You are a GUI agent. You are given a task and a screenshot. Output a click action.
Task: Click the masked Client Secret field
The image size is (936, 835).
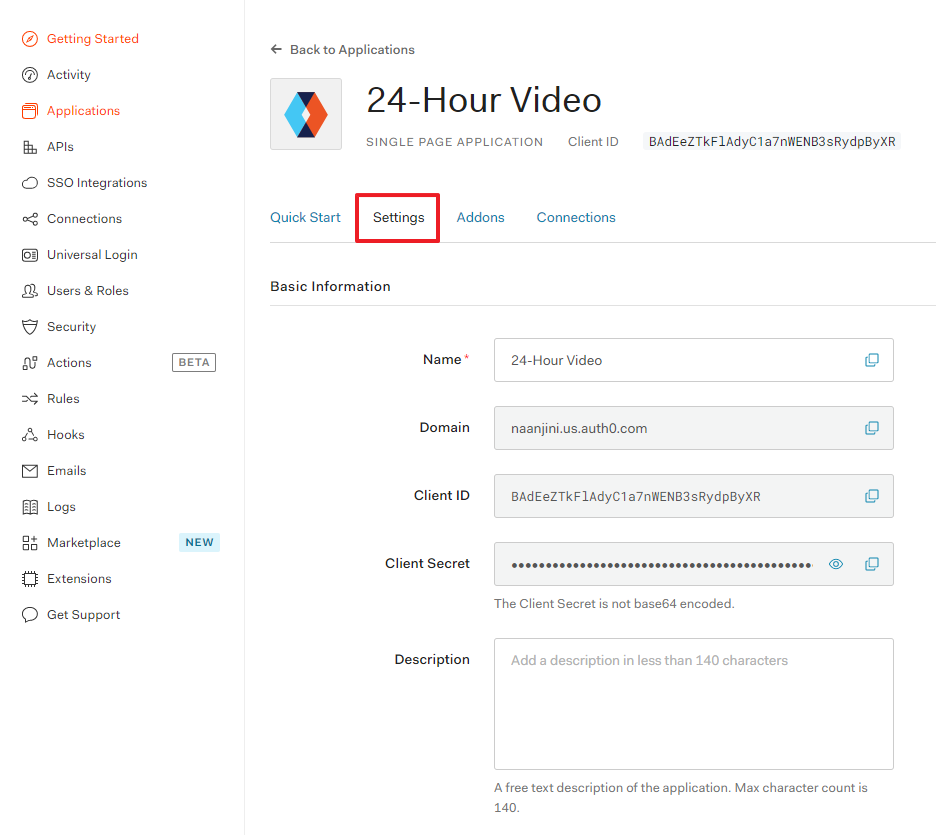[x=694, y=564]
